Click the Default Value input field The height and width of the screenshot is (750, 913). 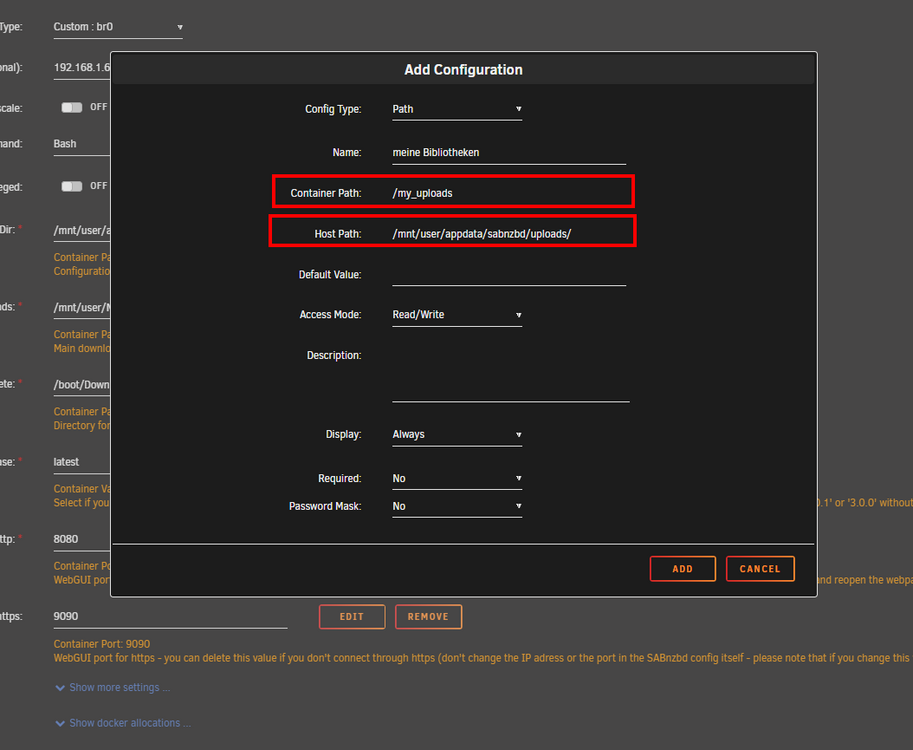(x=509, y=275)
